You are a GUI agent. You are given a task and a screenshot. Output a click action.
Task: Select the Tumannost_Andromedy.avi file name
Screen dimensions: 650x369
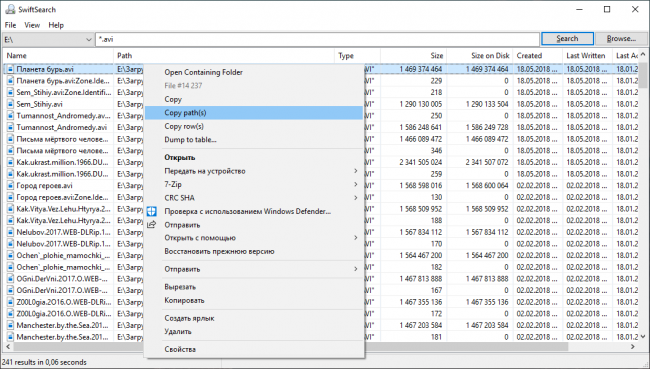click(x=61, y=127)
